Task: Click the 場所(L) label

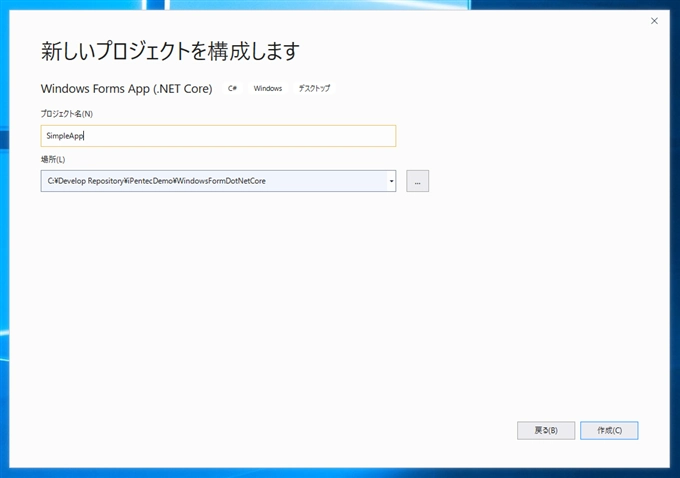Action: (52, 159)
